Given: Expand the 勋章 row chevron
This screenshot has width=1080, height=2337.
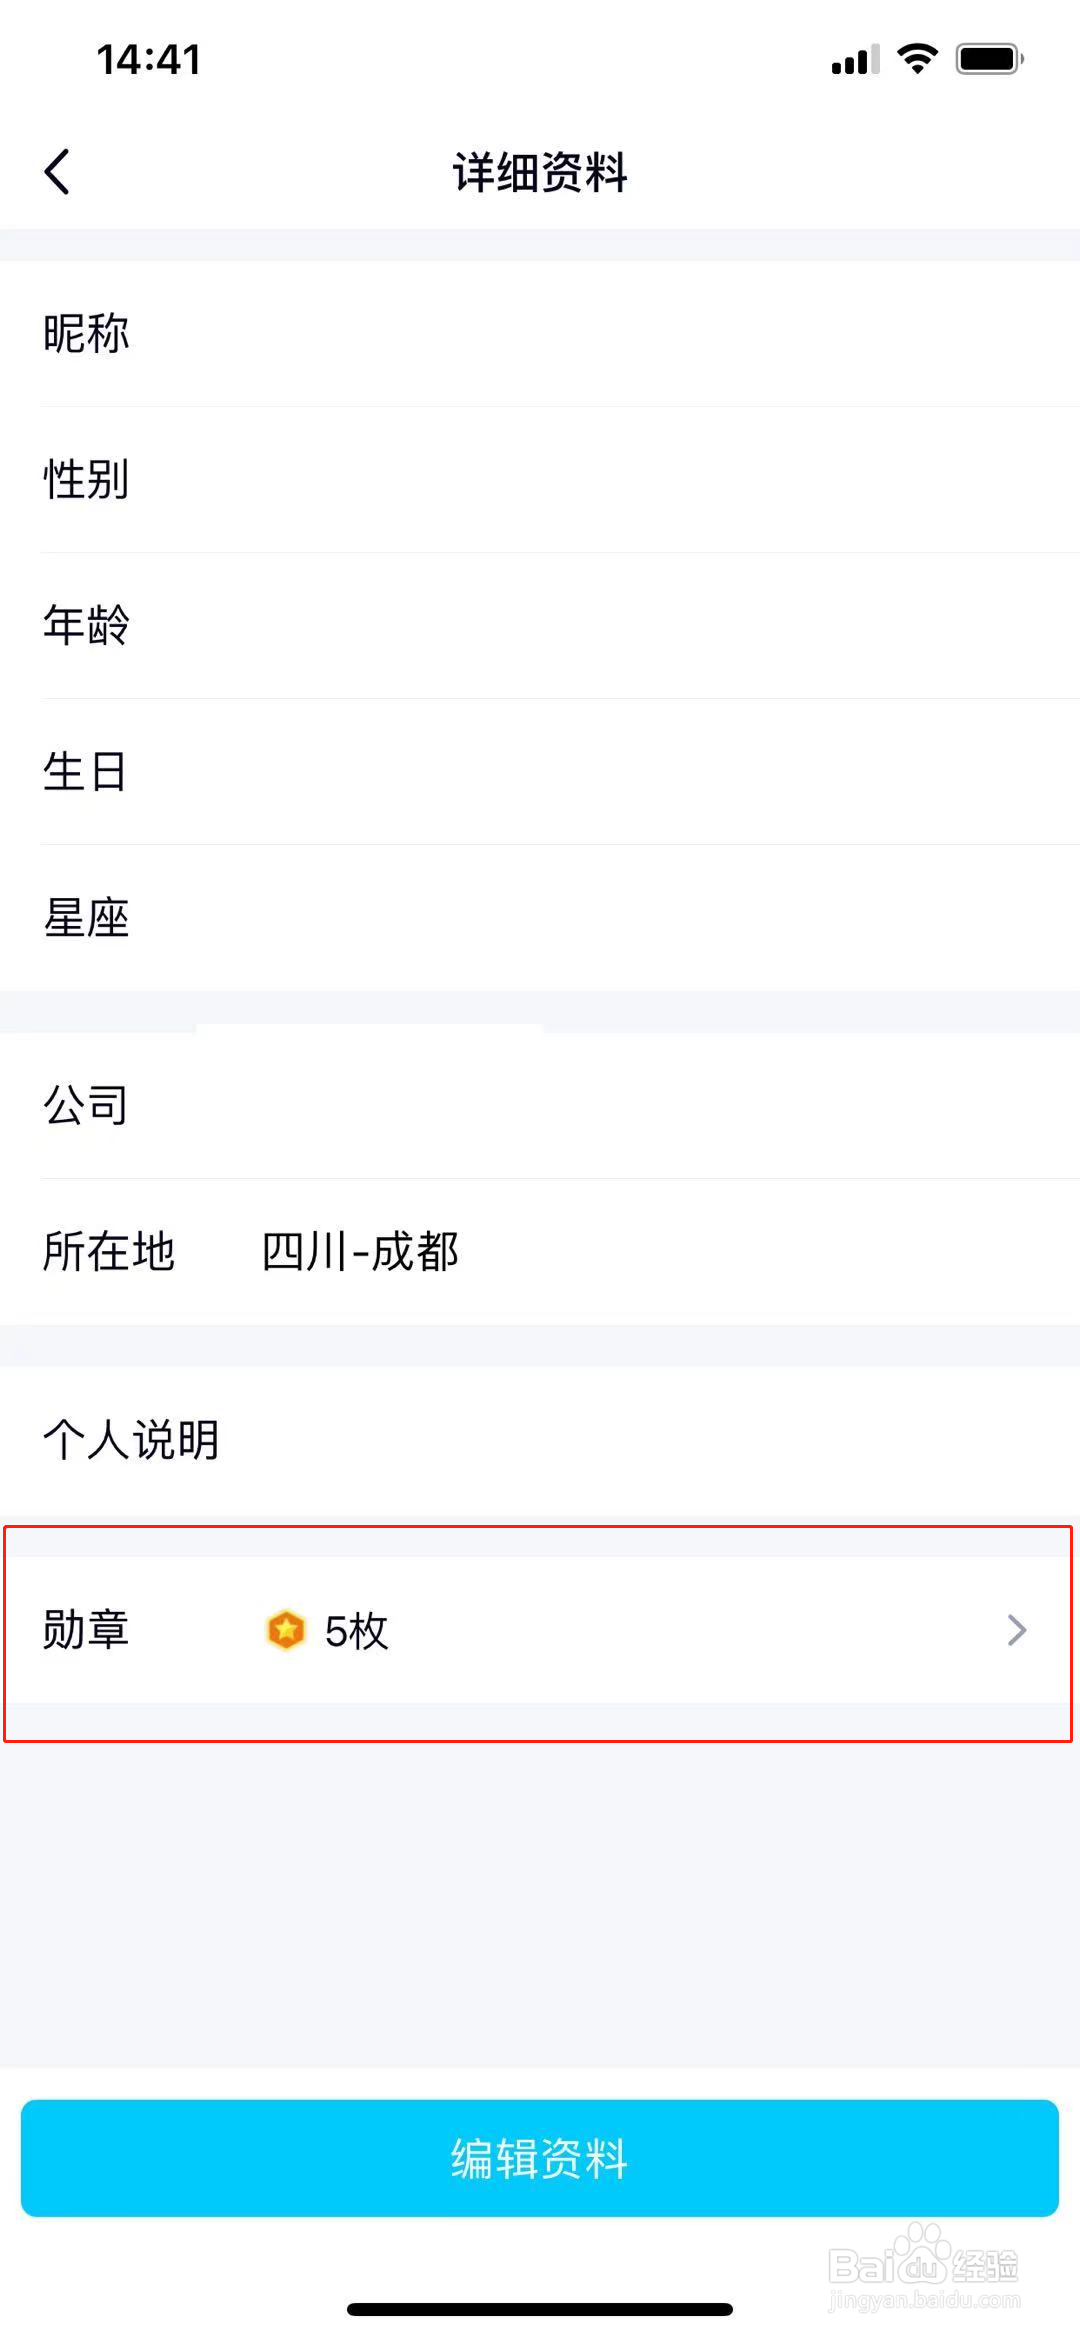Looking at the screenshot, I should [x=1016, y=1630].
